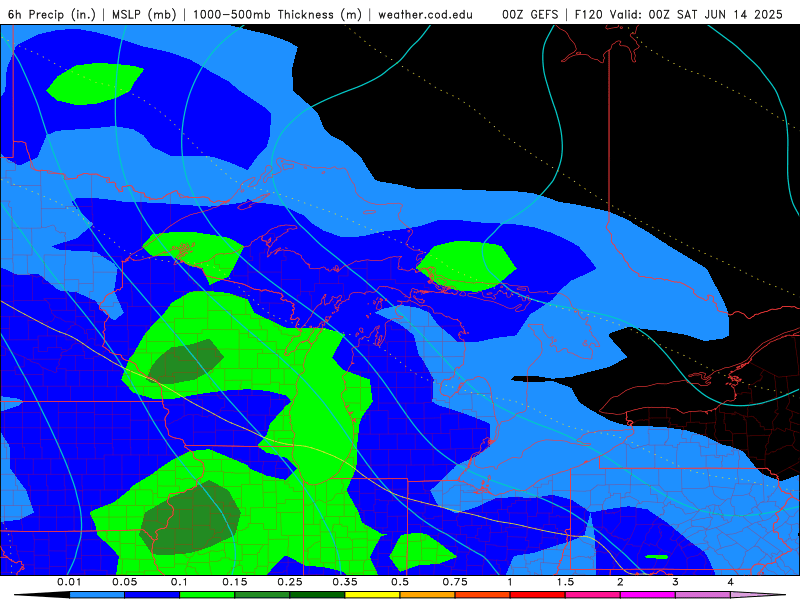This screenshot has height=600, width=800.
Task: Select the yellow 0.35–0.5 legend swatch
Action: pyautogui.click(x=372, y=595)
